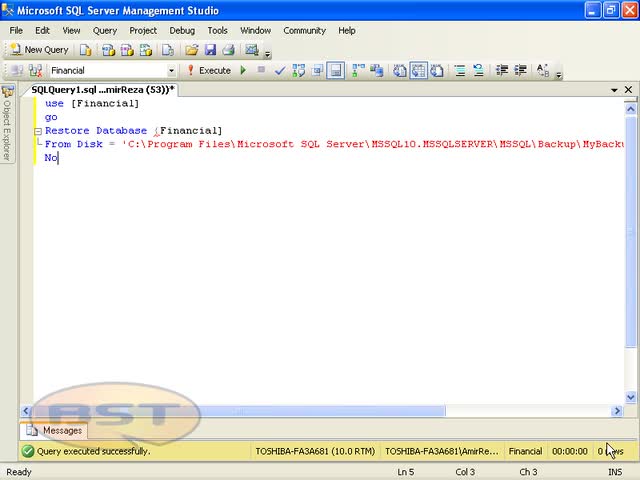Viewport: 640px width, 480px height.
Task: Open the View menu
Action: click(x=71, y=31)
